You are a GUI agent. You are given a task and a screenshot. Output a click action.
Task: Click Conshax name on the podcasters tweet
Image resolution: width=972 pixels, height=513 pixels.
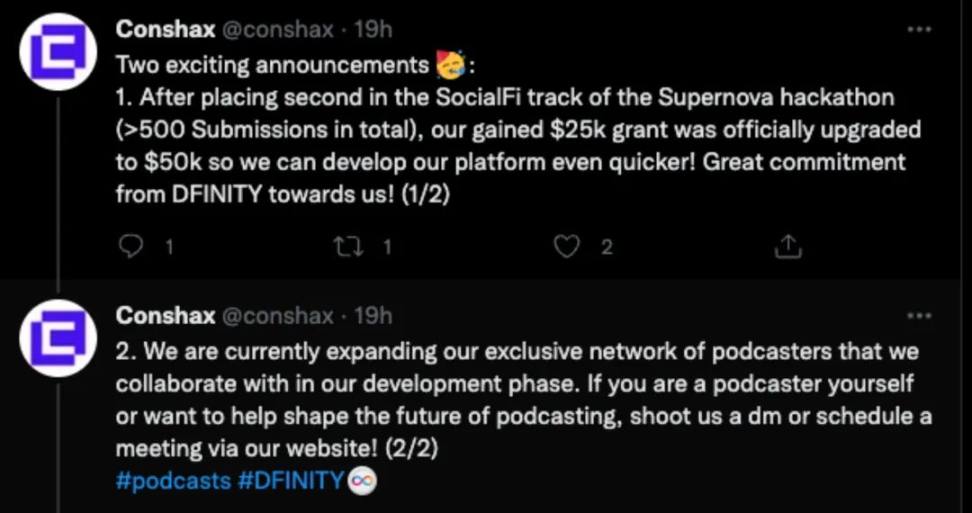(165, 316)
